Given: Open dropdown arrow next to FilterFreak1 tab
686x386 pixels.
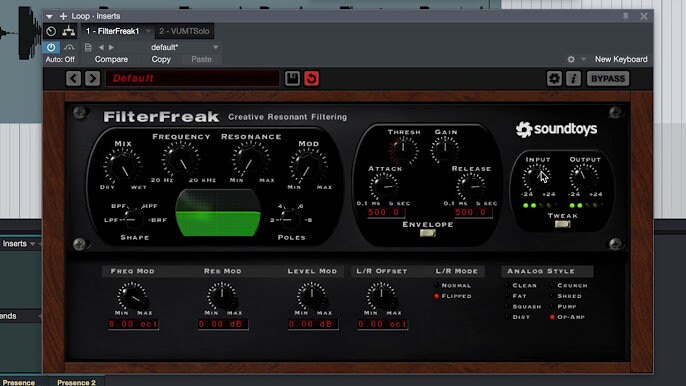Looking at the screenshot, I should click(x=149, y=31).
